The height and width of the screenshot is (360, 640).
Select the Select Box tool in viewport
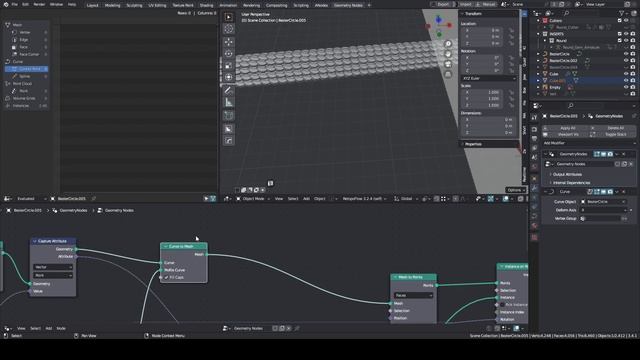click(x=229, y=17)
